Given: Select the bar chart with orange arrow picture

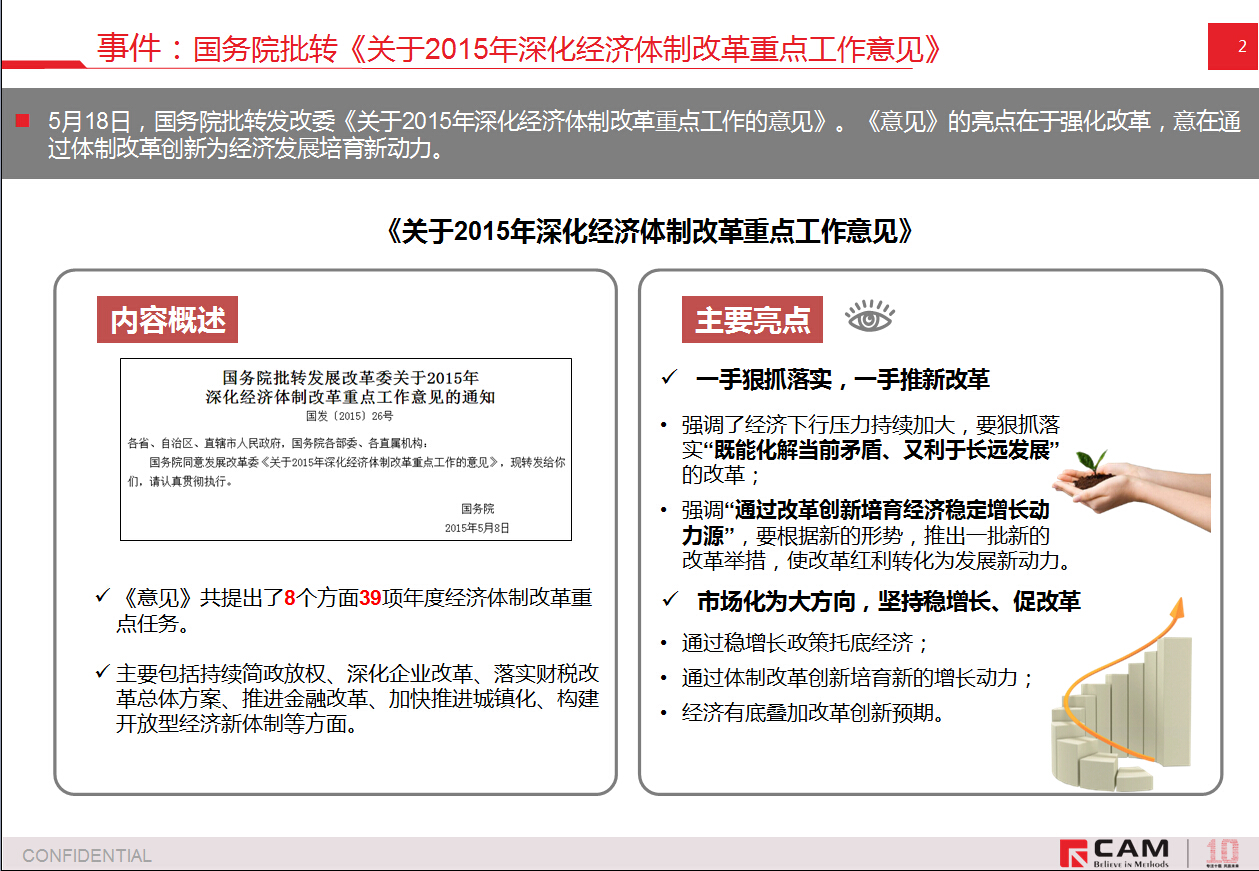Looking at the screenshot, I should (x=1121, y=693).
